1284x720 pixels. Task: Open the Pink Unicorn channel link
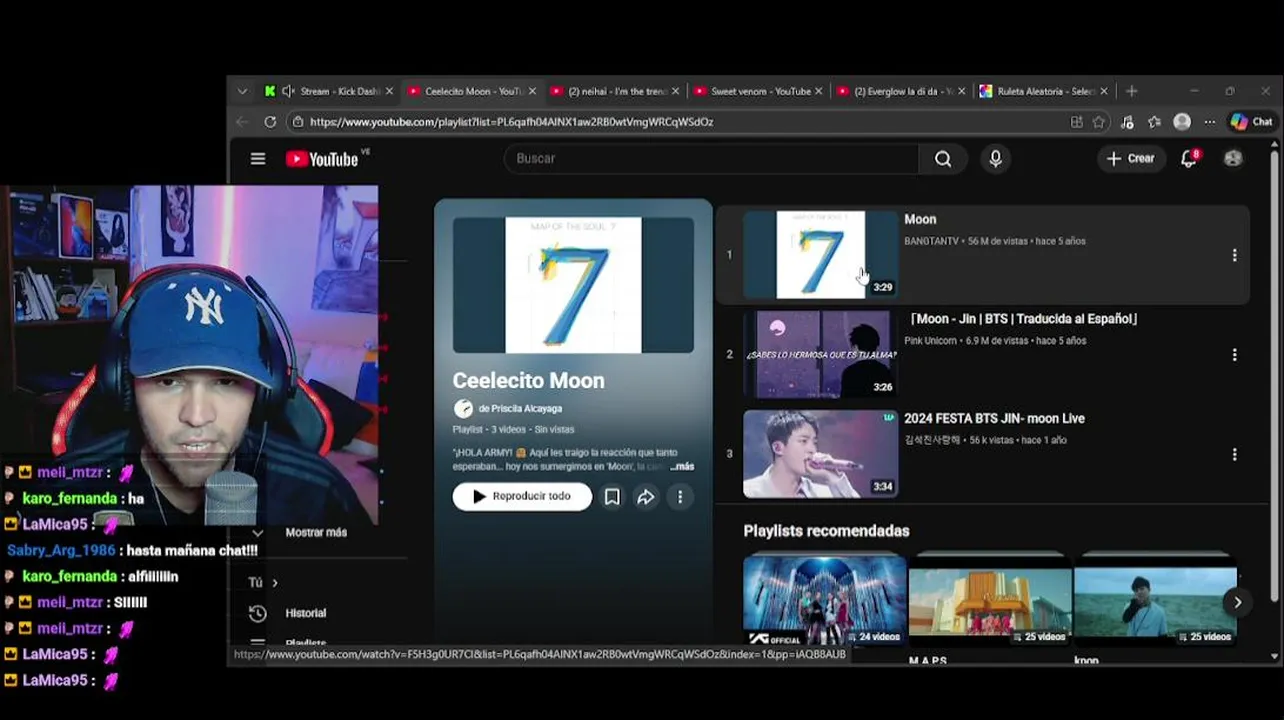click(x=930, y=341)
